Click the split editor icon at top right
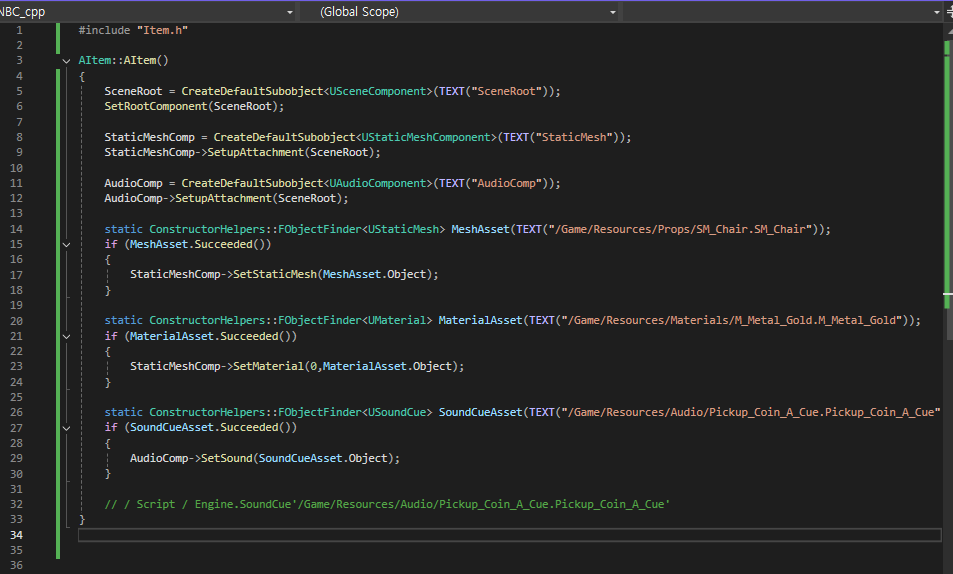 click(949, 12)
